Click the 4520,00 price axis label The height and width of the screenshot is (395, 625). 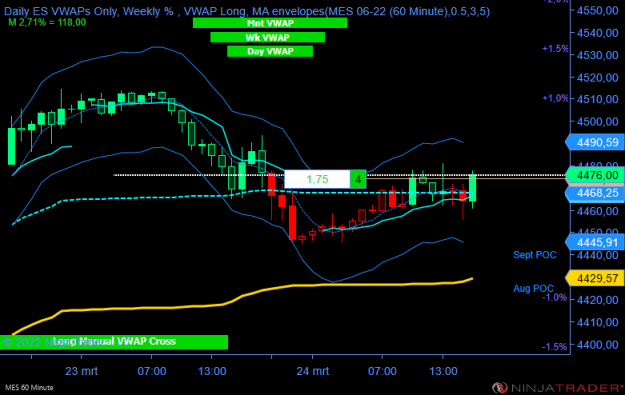click(597, 77)
